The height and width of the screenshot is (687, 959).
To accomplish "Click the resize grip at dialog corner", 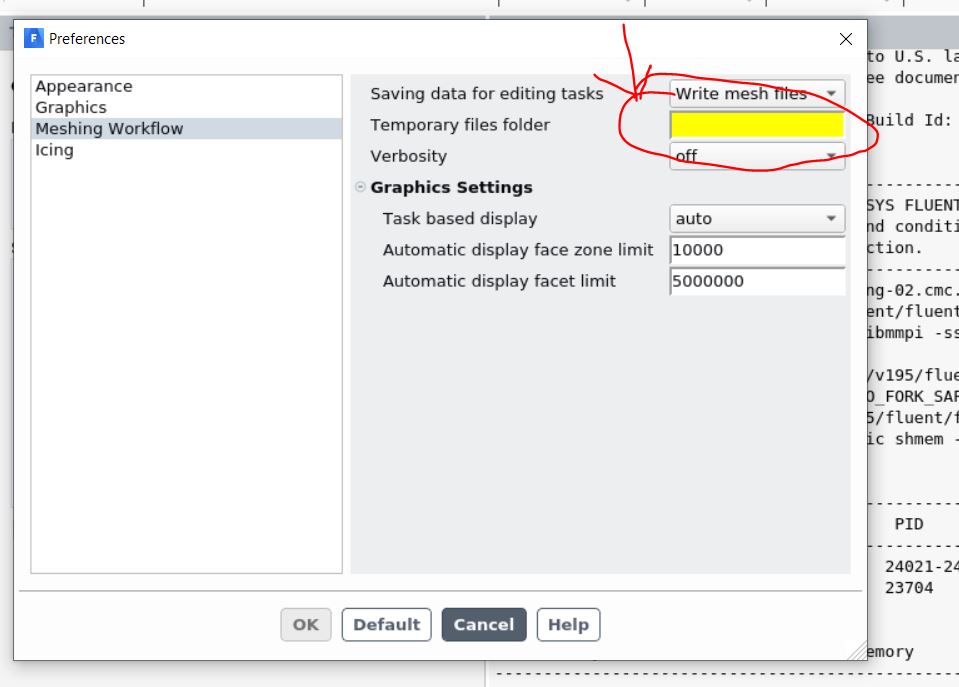I will pyautogui.click(x=857, y=651).
